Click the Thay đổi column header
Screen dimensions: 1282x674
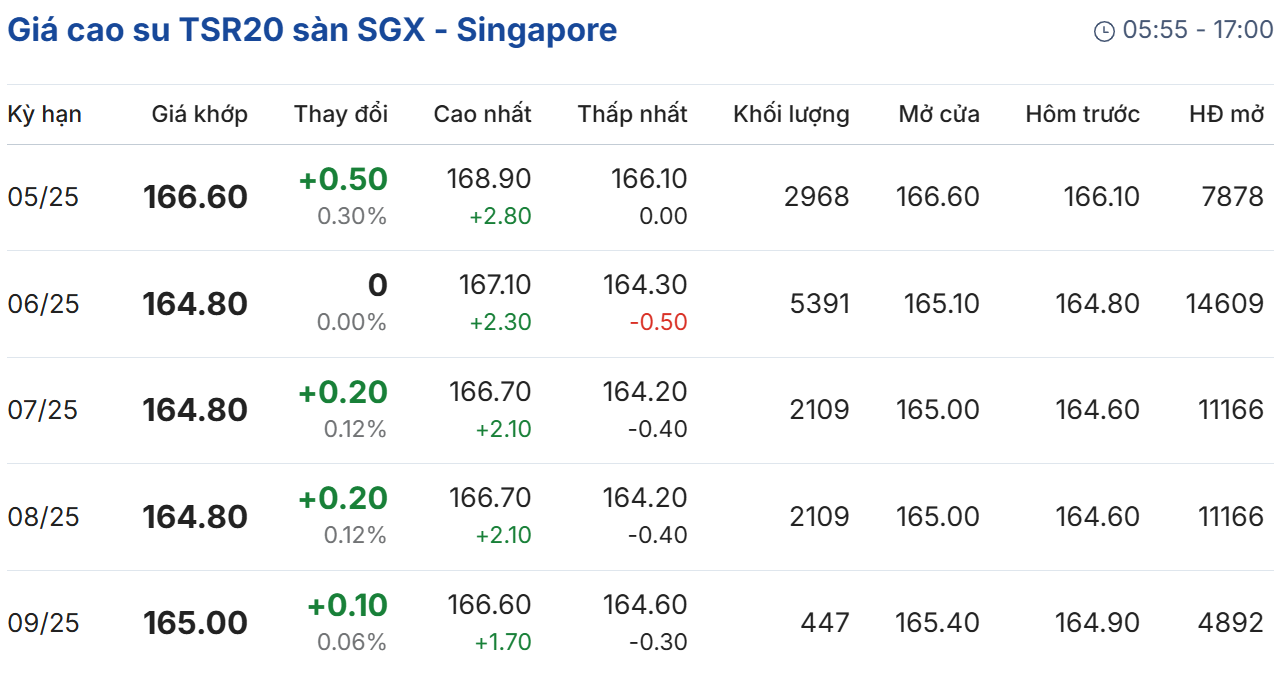coord(340,114)
